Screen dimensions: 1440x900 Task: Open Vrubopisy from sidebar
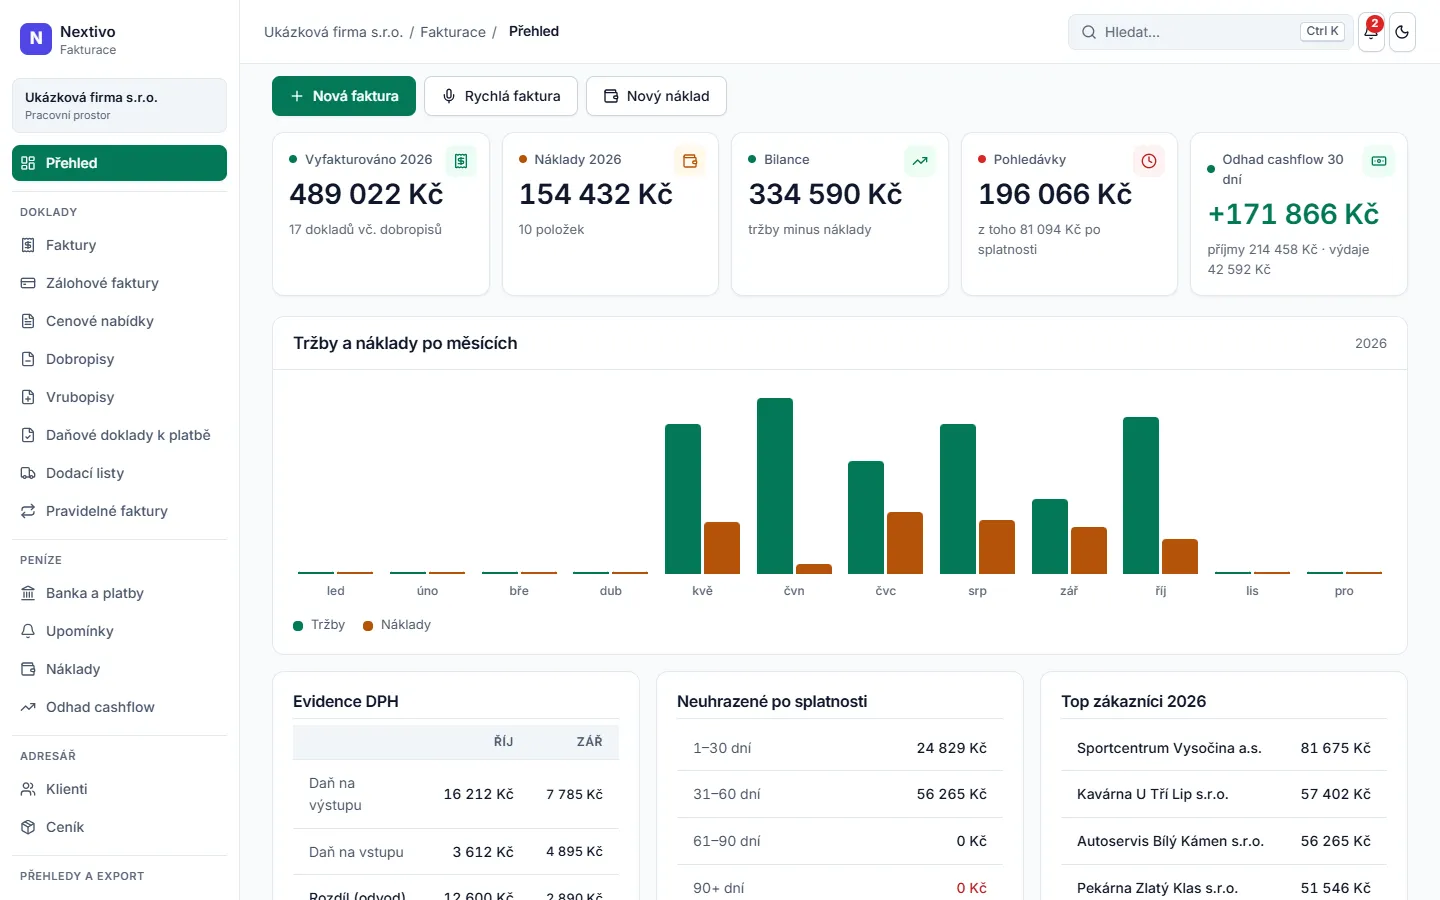click(x=119, y=397)
